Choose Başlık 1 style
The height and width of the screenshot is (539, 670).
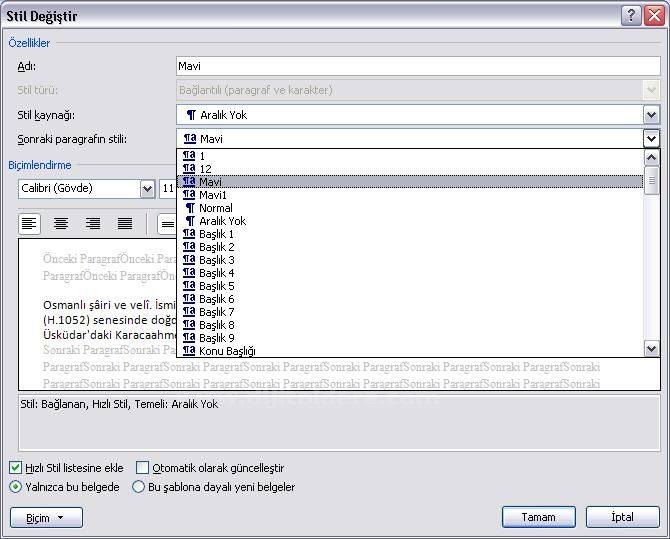tap(410, 234)
